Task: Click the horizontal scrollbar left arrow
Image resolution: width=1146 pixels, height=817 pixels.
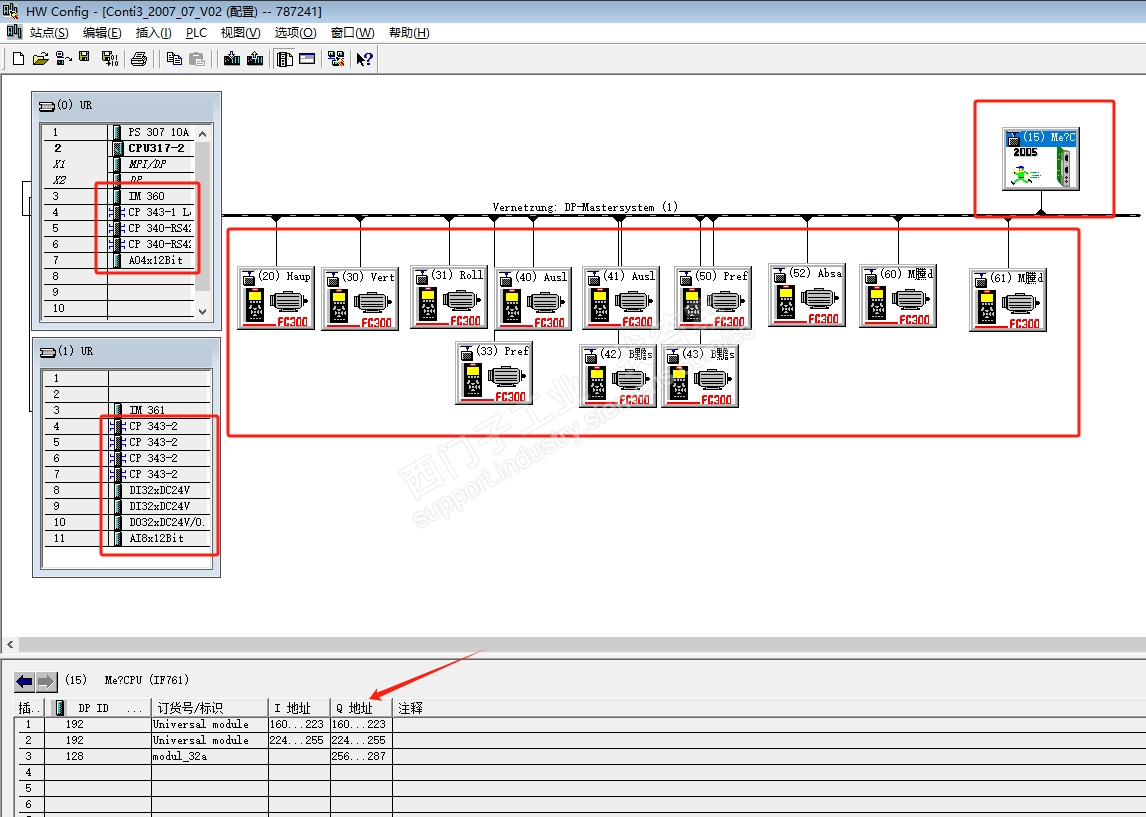Action: pos(10,645)
